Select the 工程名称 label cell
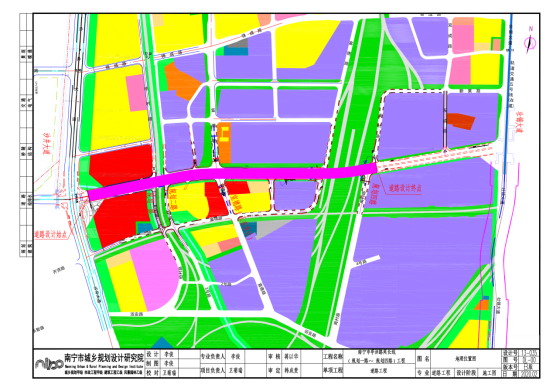The height and width of the screenshot is (392, 554). (x=333, y=357)
